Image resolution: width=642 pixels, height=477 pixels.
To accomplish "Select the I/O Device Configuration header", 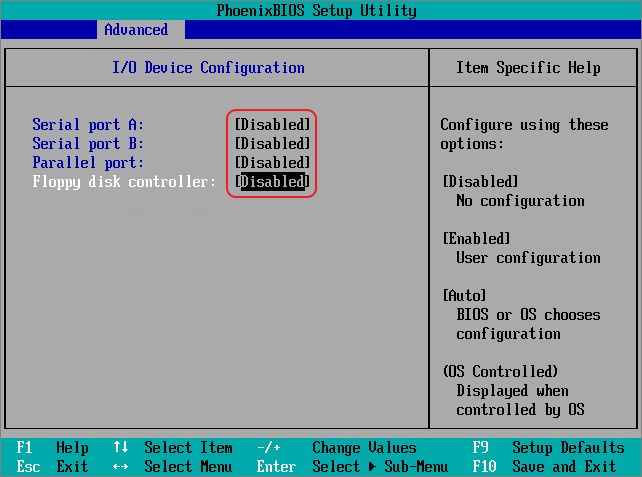I will (208, 68).
